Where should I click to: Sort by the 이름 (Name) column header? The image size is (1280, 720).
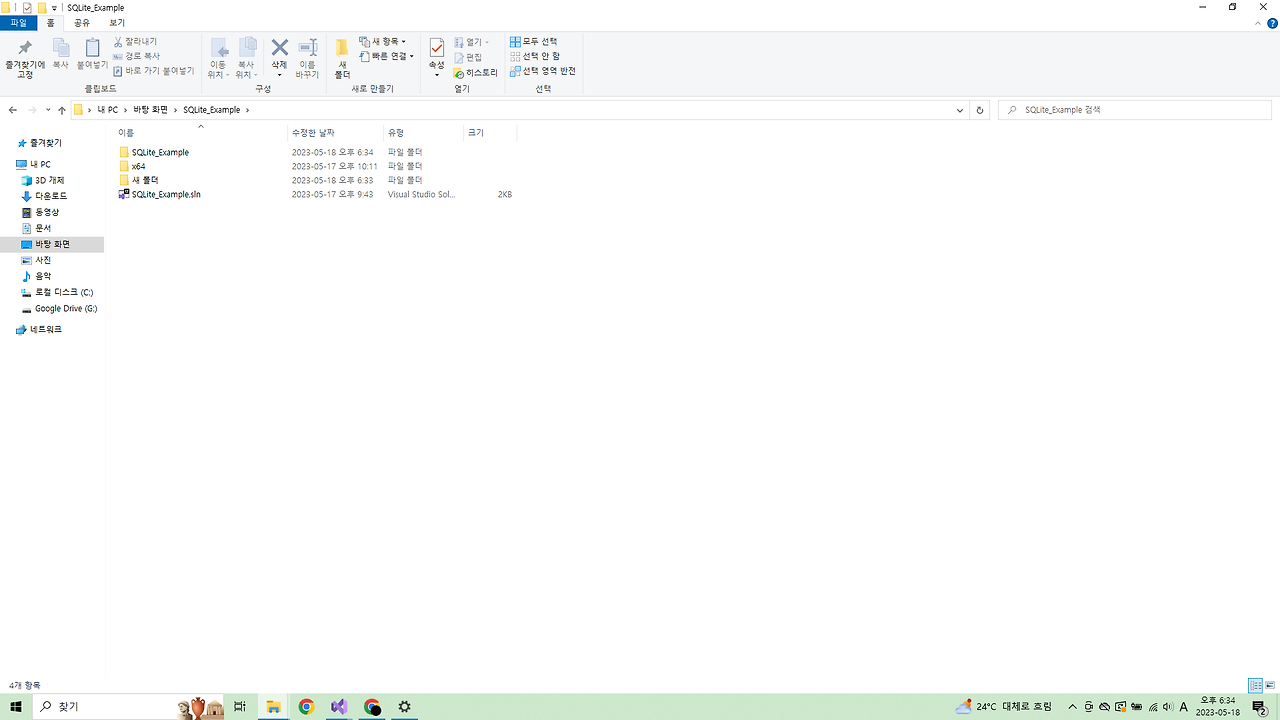(x=201, y=132)
